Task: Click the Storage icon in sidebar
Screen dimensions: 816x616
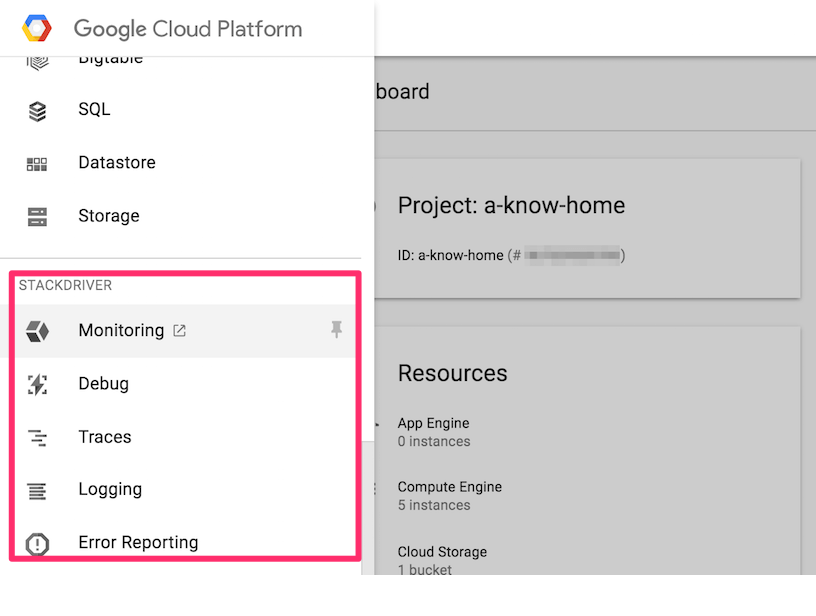Action: tap(37, 216)
